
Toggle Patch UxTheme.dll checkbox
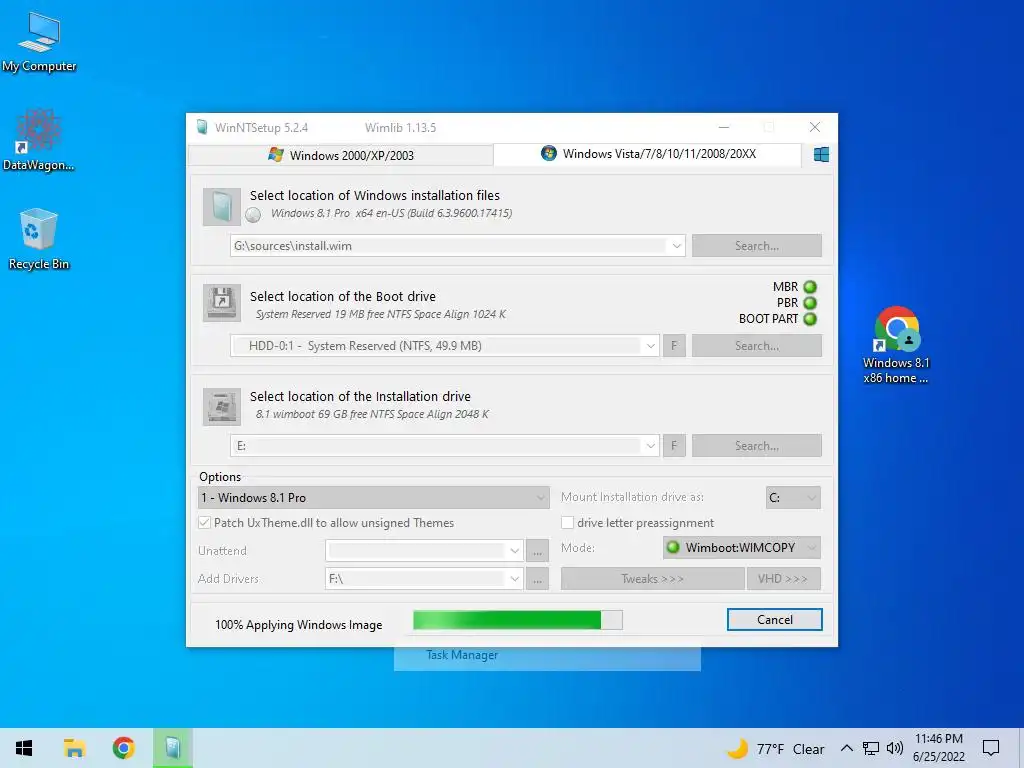(x=204, y=522)
